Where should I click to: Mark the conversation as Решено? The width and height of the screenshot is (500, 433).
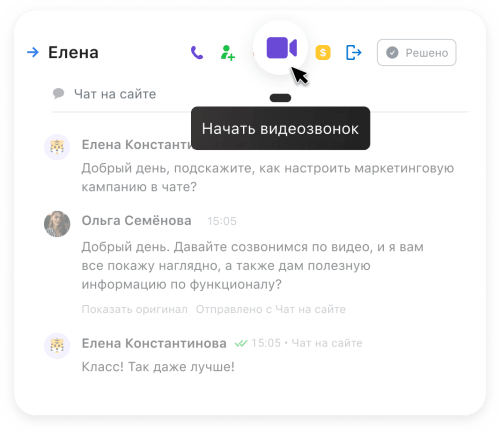(x=416, y=53)
